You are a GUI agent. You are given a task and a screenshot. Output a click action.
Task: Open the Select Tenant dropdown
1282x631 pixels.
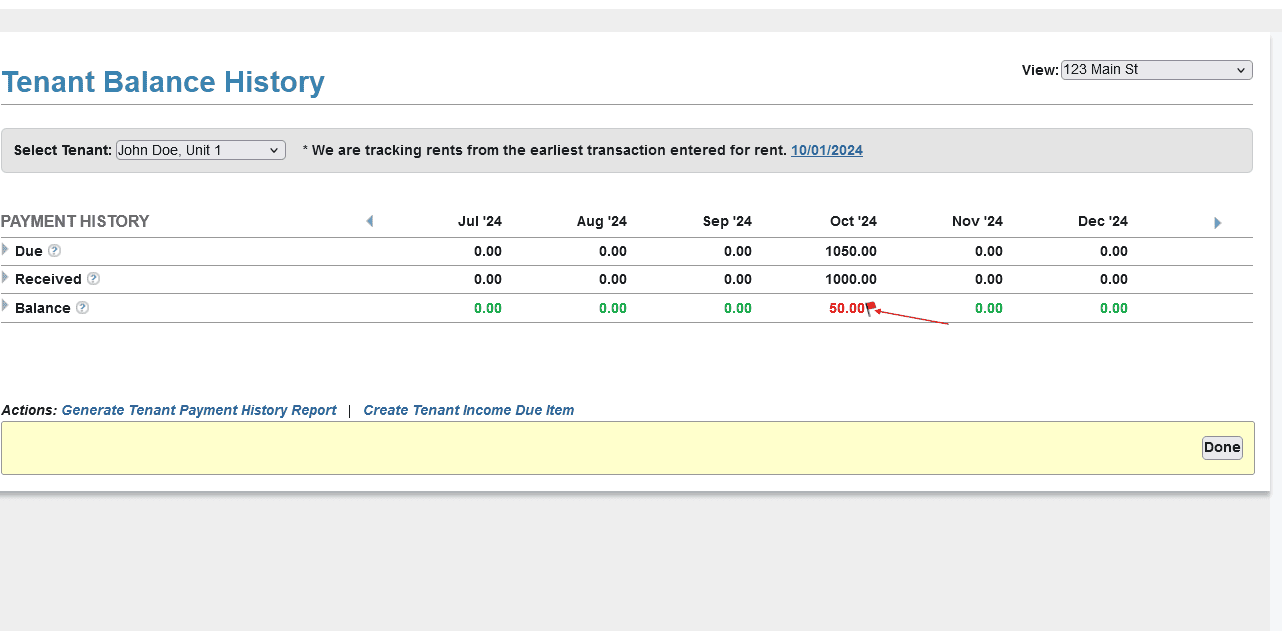pyautogui.click(x=201, y=150)
